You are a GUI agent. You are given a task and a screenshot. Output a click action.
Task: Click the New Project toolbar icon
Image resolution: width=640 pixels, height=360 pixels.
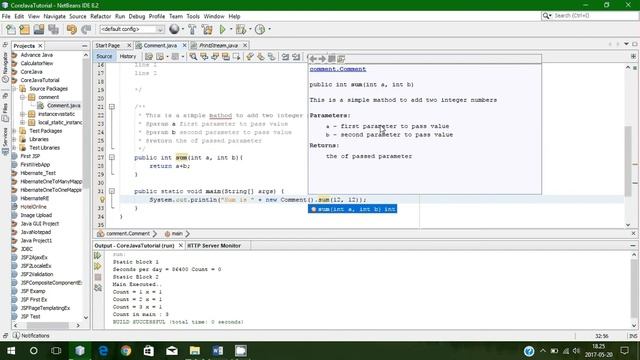(x=24, y=29)
